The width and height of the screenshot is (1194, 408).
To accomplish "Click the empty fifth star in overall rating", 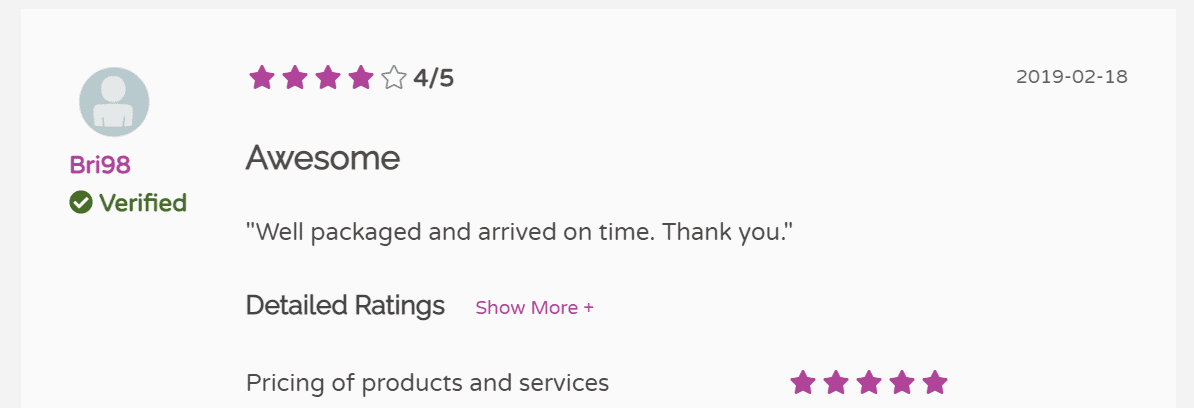I will [394, 78].
